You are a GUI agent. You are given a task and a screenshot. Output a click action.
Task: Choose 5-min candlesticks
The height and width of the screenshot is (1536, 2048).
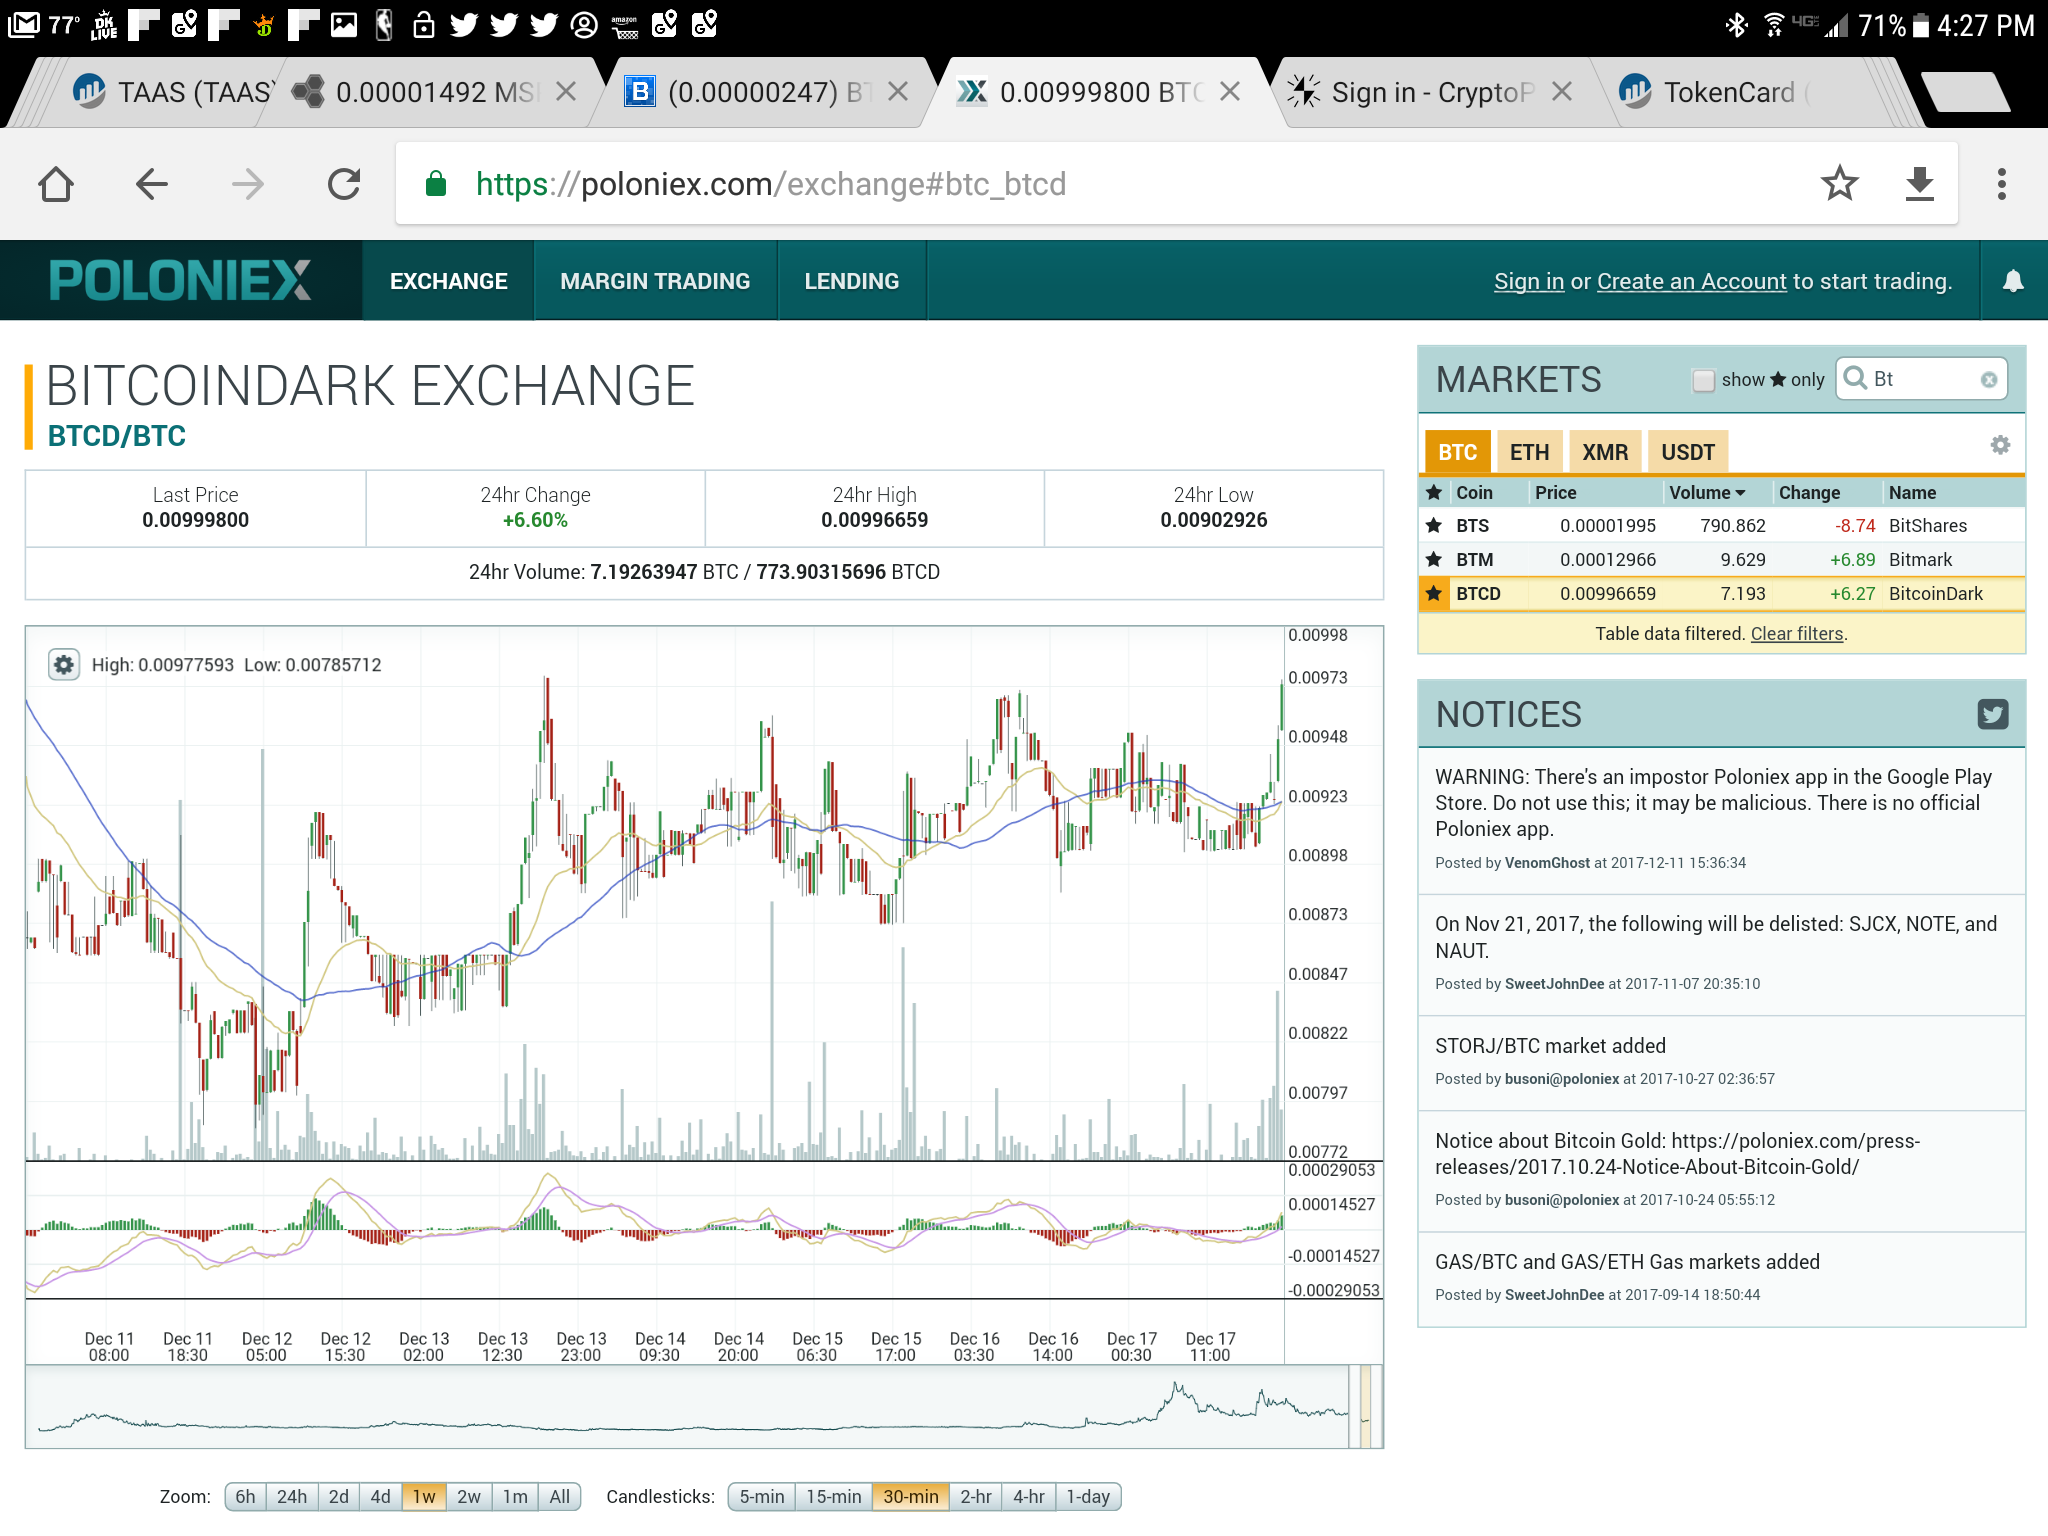point(762,1497)
